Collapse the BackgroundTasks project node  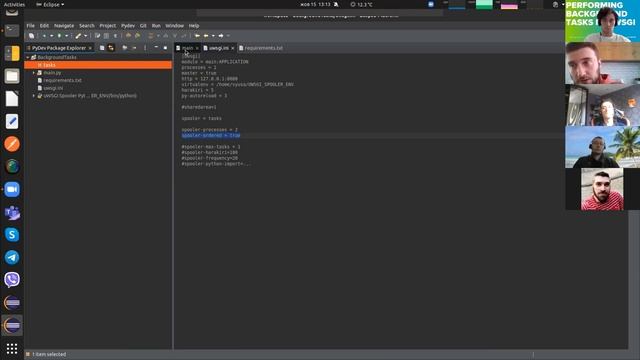pos(28,58)
